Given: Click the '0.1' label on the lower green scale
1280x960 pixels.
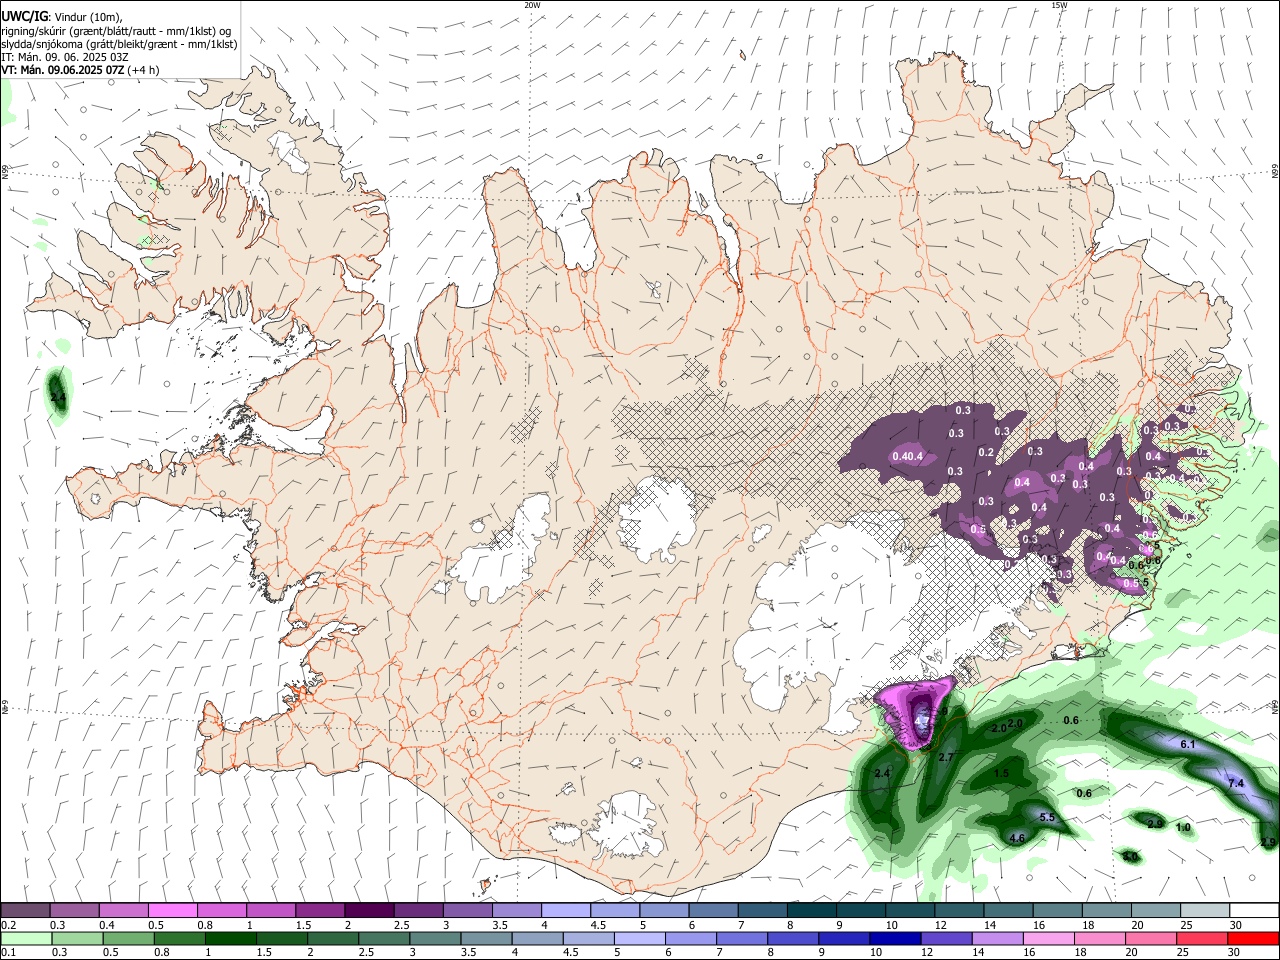Looking at the screenshot, I should click(x=9, y=953).
